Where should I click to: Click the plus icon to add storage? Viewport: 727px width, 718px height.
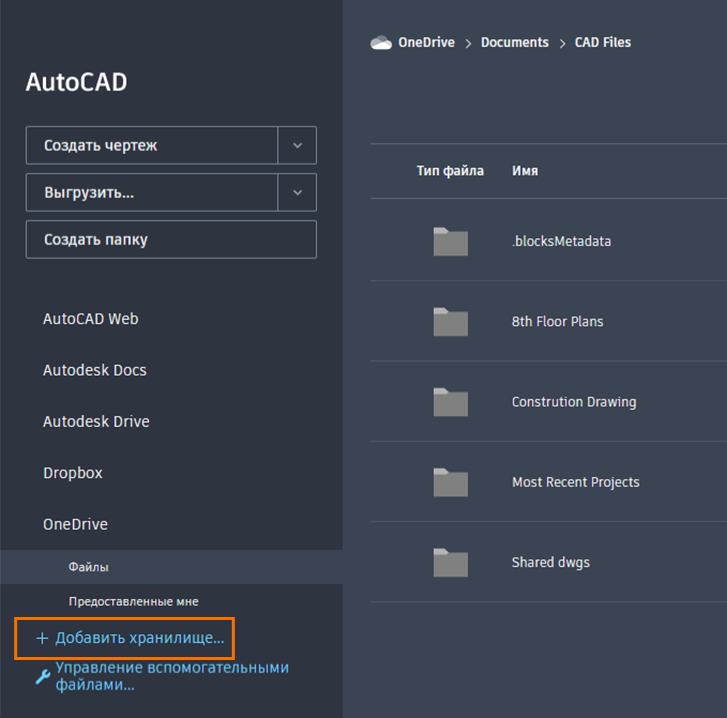pyautogui.click(x=42, y=638)
